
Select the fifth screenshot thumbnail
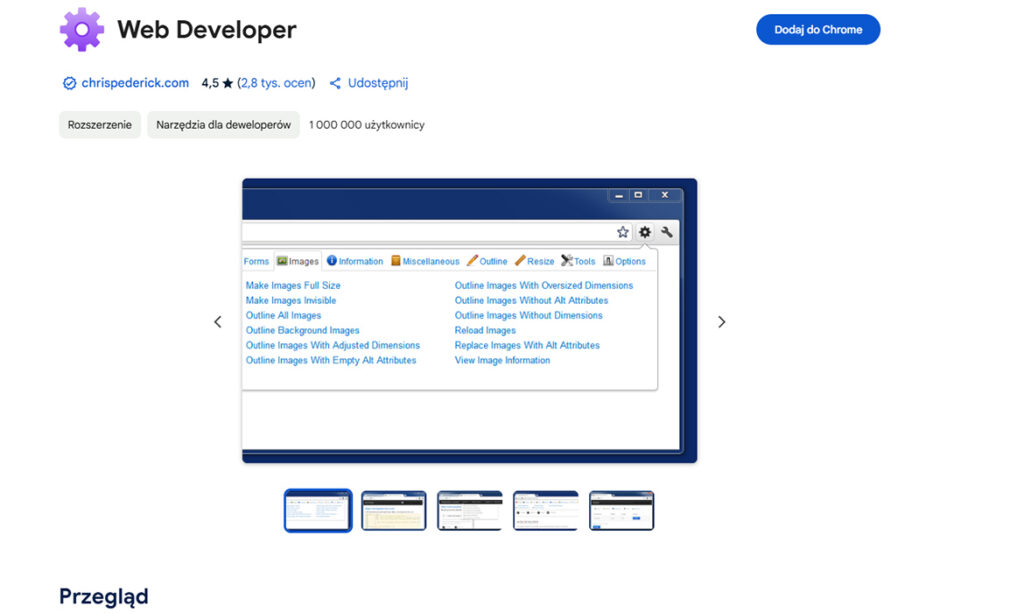click(621, 511)
